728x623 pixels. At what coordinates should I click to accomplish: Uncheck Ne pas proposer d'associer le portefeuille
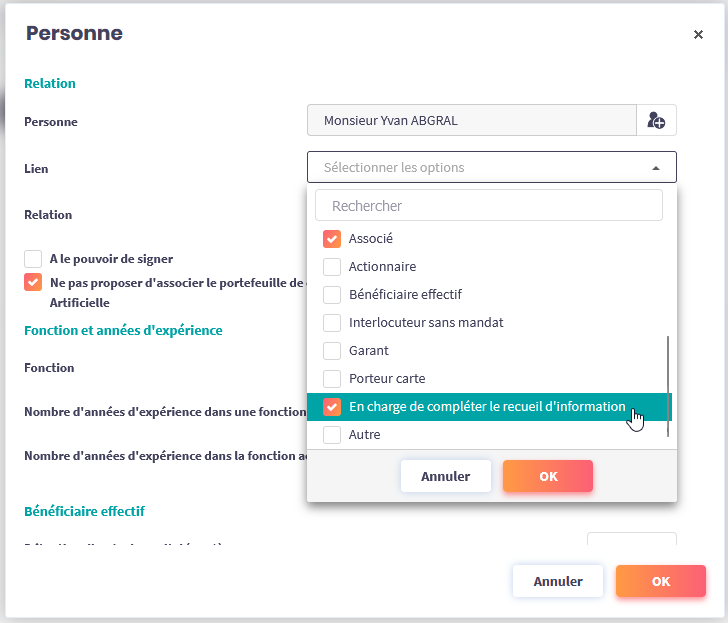33,282
